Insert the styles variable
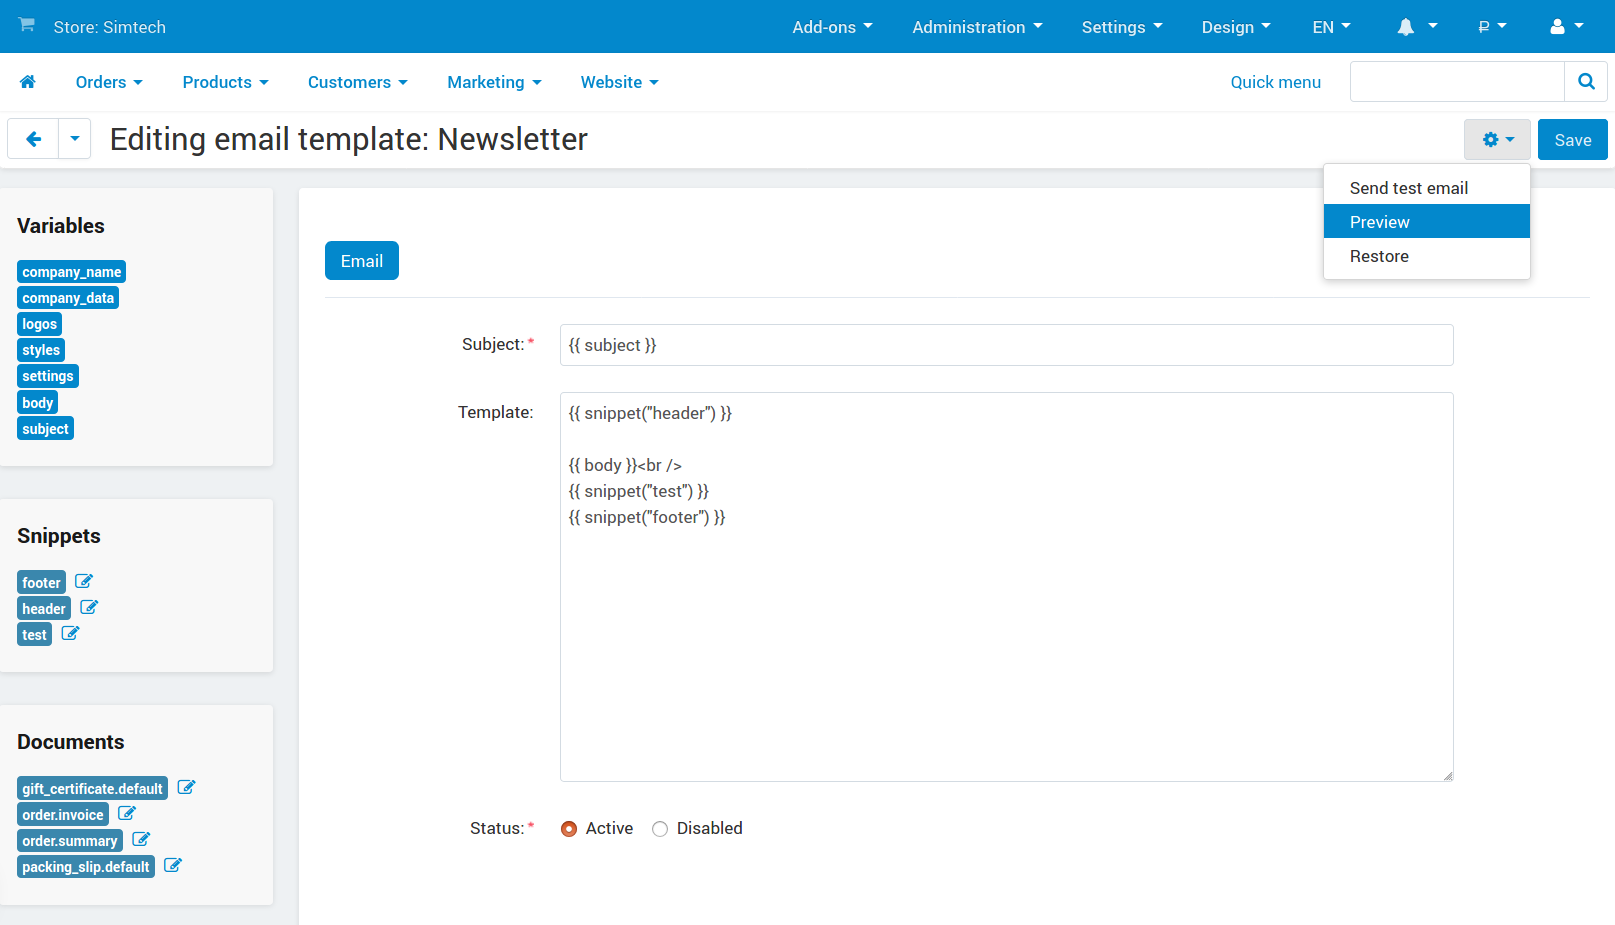 [41, 350]
